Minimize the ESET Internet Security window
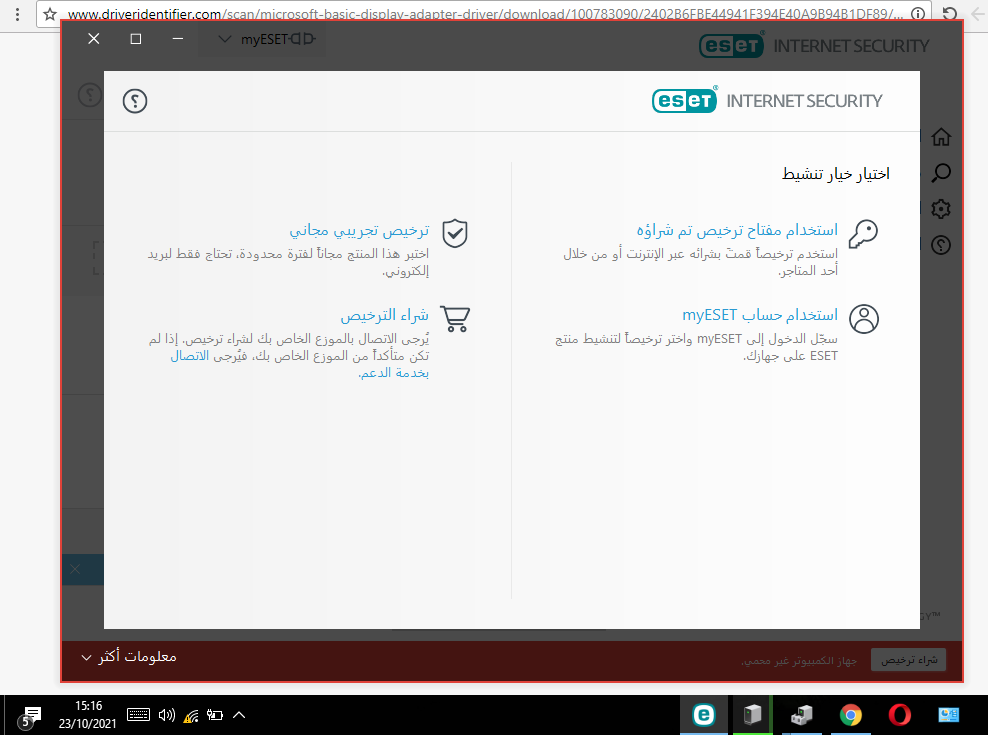 [x=178, y=39]
